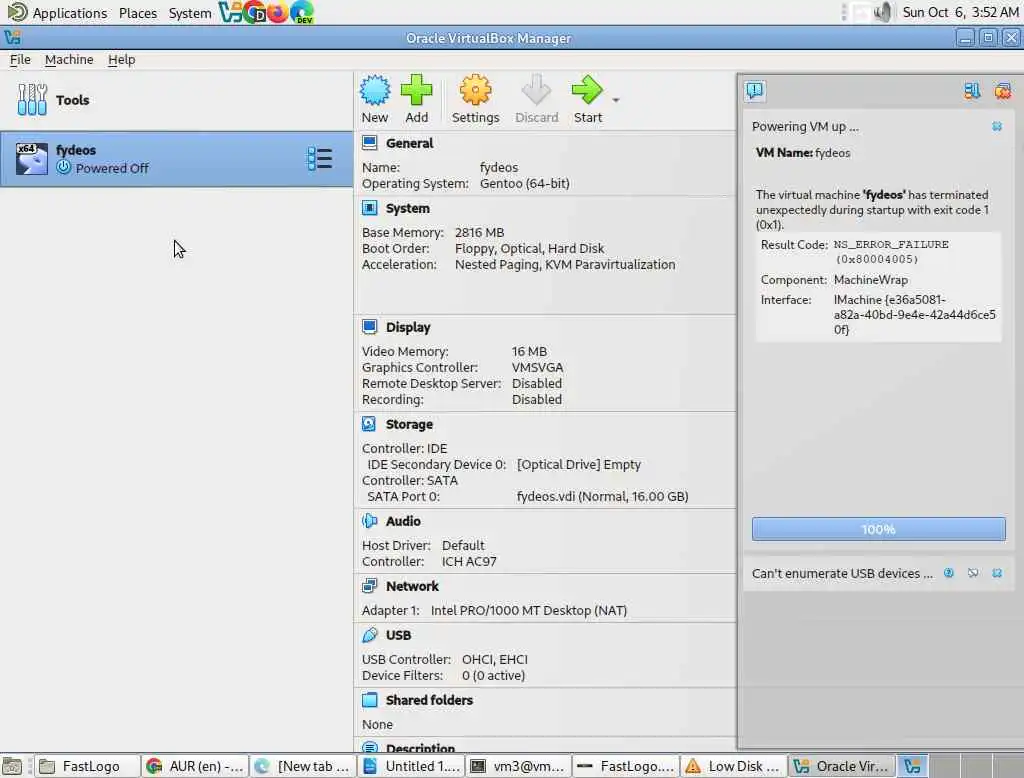The width and height of the screenshot is (1024, 778).
Task: Switch to the Low Disk warning taskbar window
Action: pos(734,766)
